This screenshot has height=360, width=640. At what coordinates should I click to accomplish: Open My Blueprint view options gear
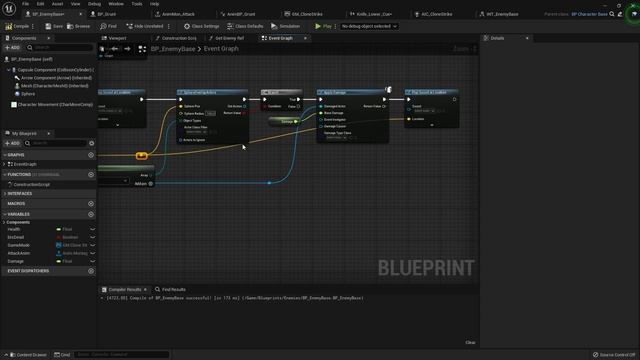tap(91, 143)
